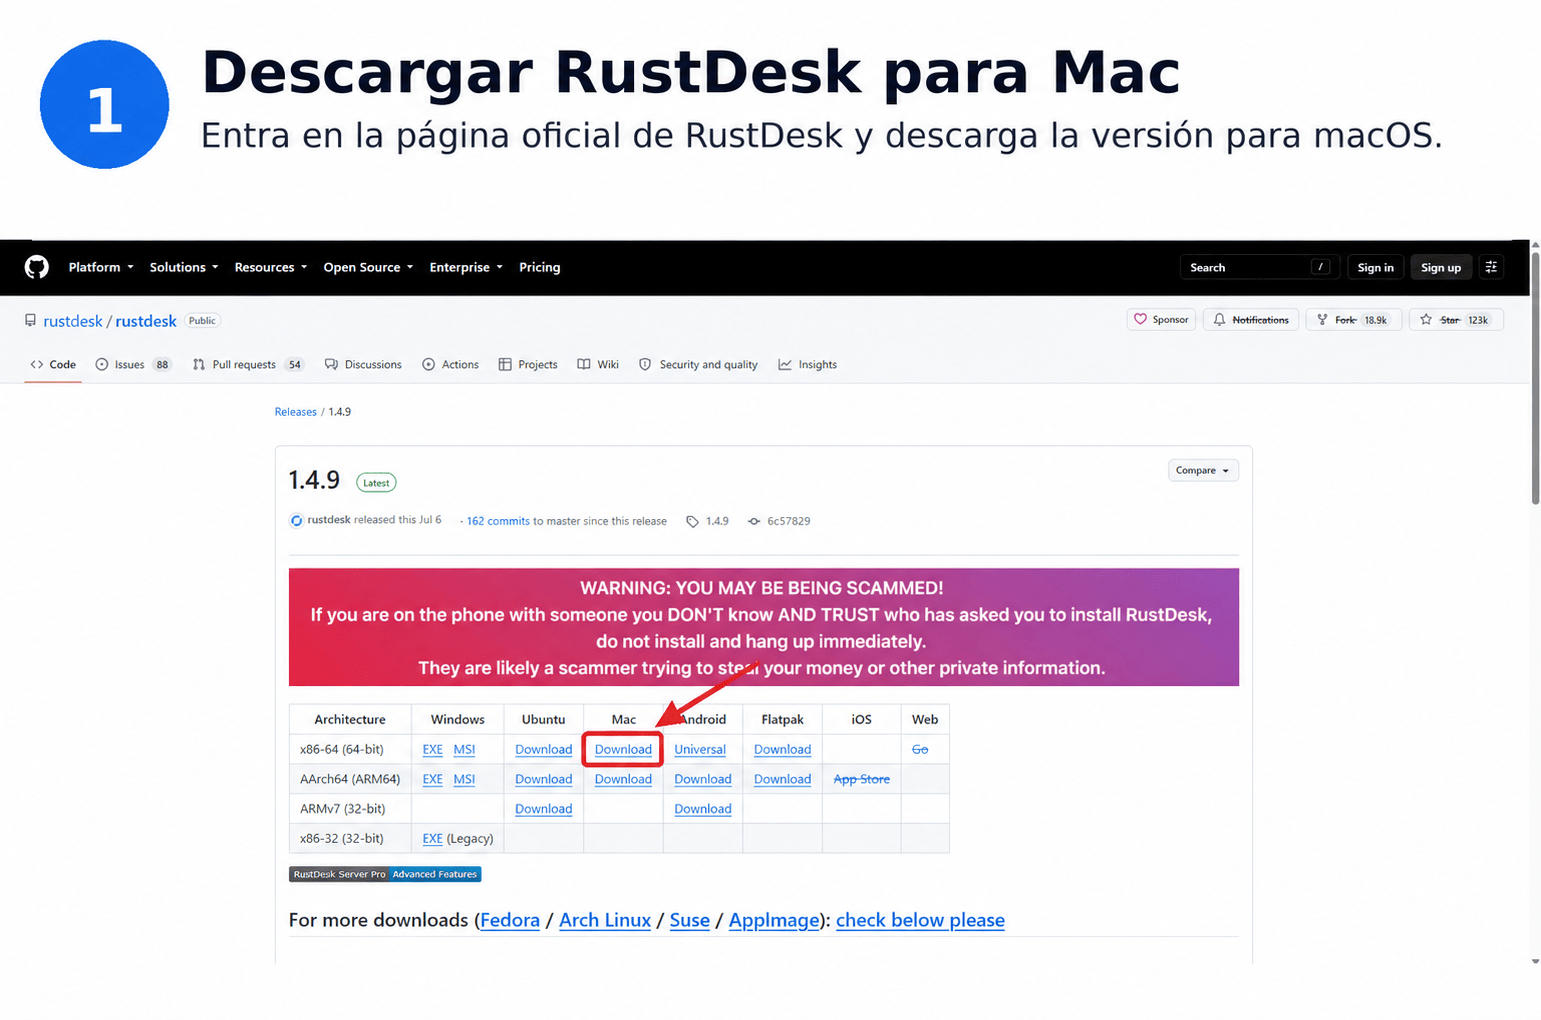Click the Notifications bell button
The image size is (1541, 1020).
tap(1251, 320)
